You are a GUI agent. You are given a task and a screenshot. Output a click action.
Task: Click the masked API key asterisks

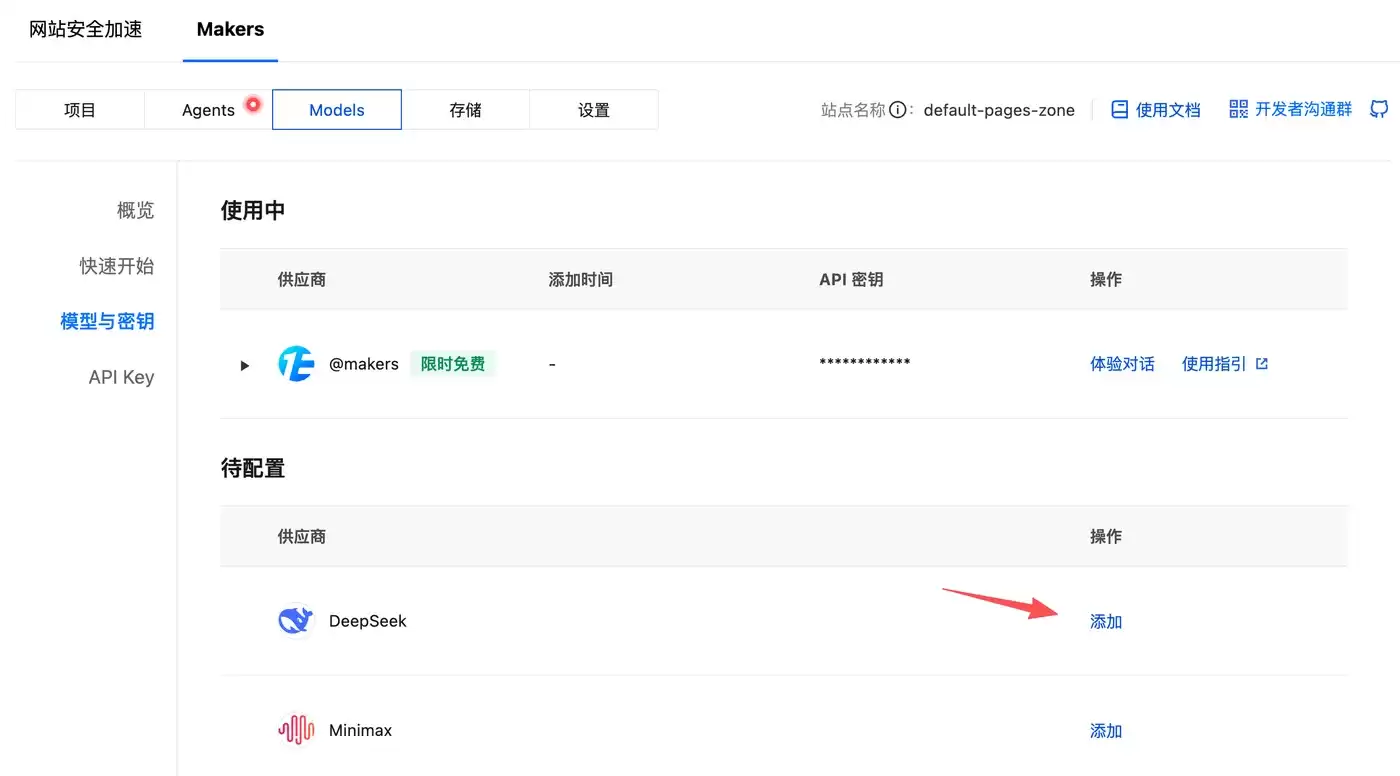click(x=865, y=362)
